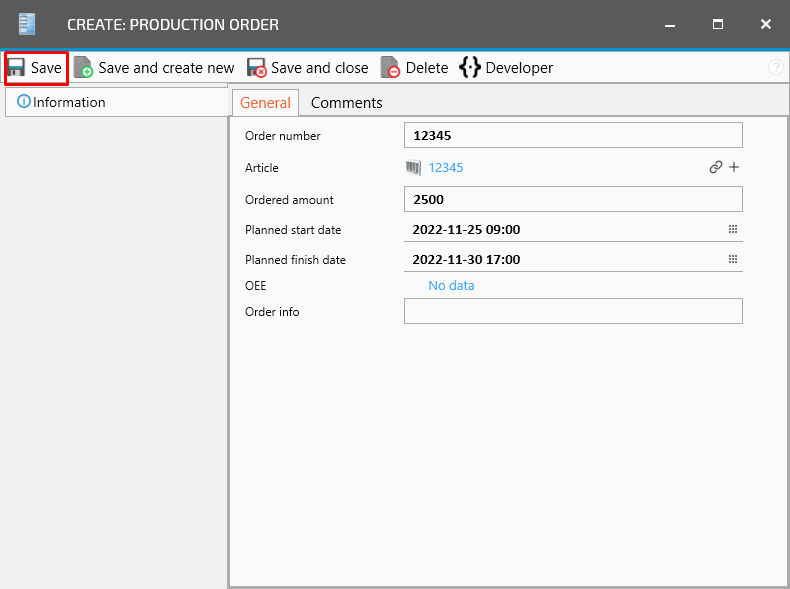Switch to the Comments tab
This screenshot has width=790, height=589.
pyautogui.click(x=346, y=102)
